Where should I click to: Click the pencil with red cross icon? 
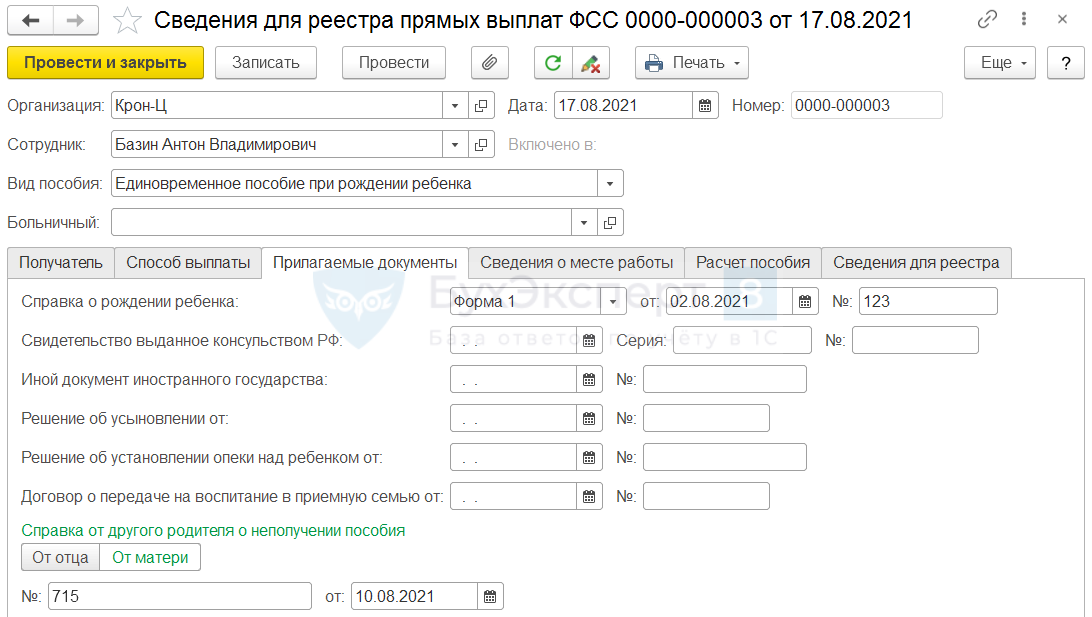591,63
